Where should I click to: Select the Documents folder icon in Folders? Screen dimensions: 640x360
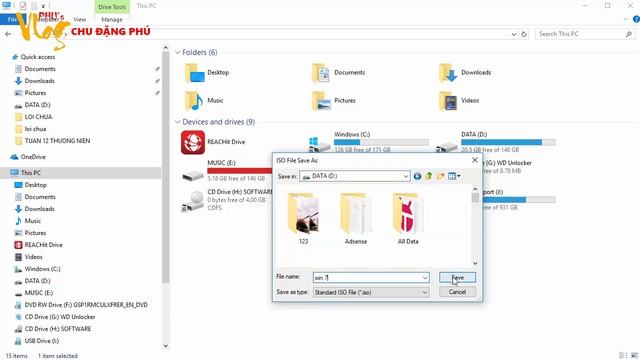coord(321,73)
